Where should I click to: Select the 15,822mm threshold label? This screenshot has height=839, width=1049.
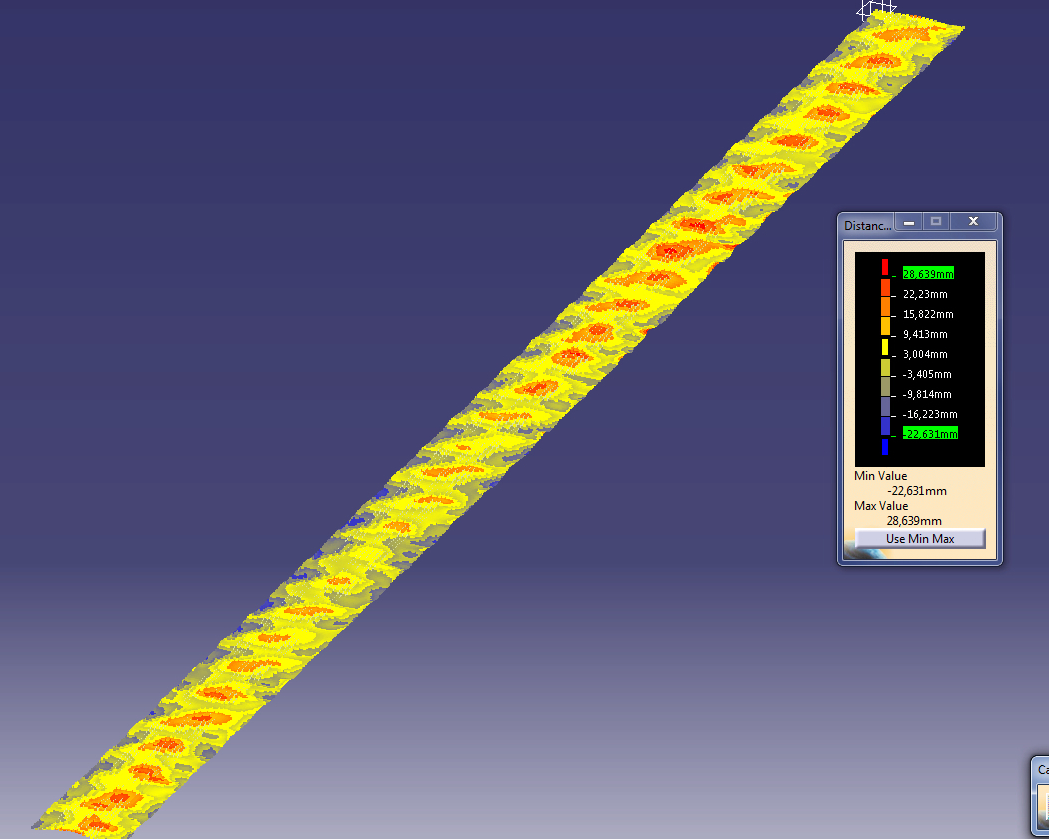coord(928,314)
